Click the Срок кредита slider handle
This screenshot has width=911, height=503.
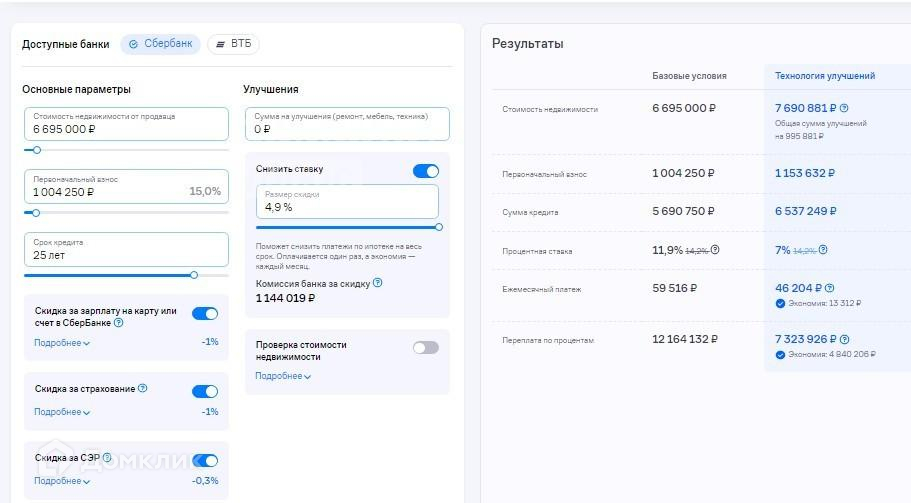(x=194, y=275)
